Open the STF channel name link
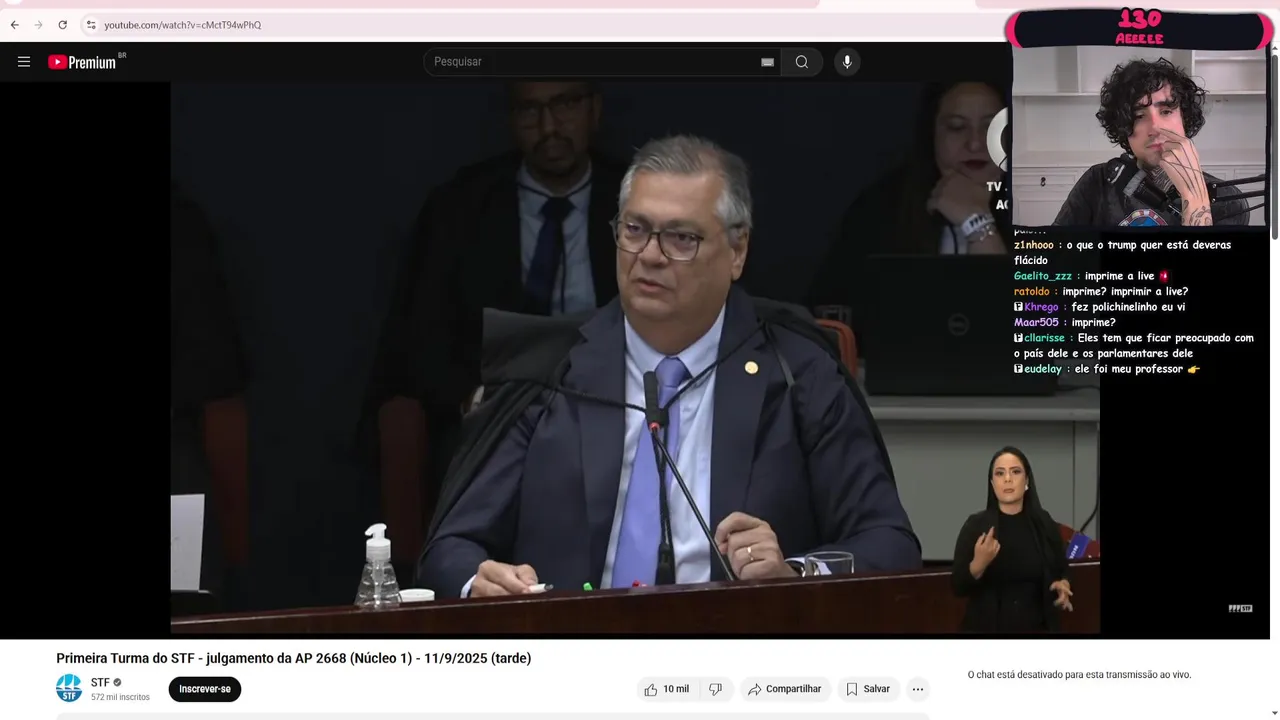Image resolution: width=1280 pixels, height=720 pixels. [100, 683]
